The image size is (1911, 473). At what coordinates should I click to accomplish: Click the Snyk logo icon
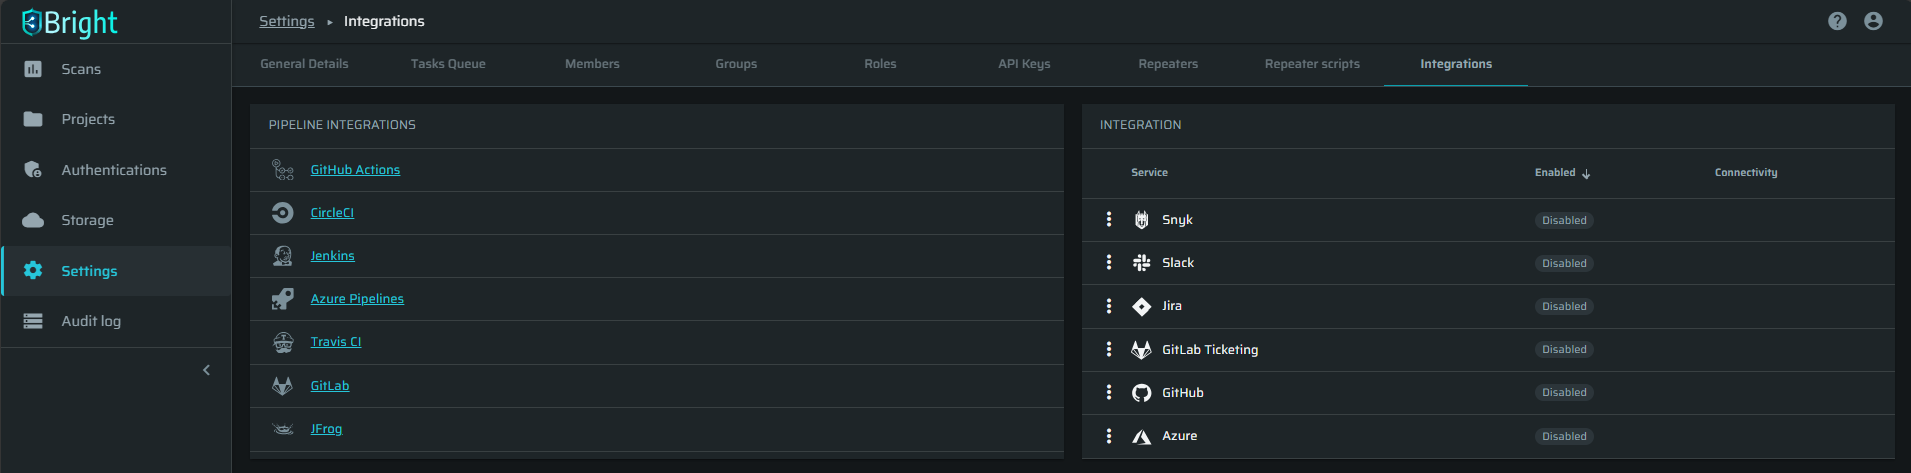1141,220
